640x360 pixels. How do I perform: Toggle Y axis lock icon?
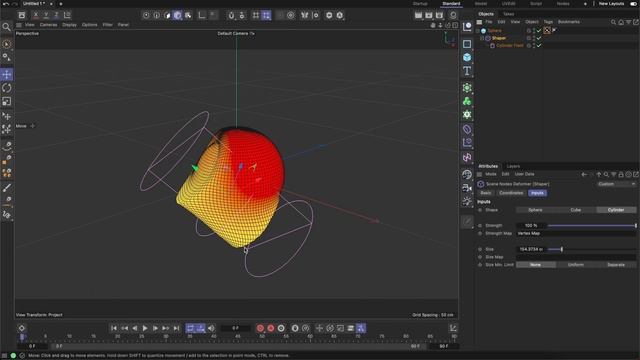tap(46, 15)
